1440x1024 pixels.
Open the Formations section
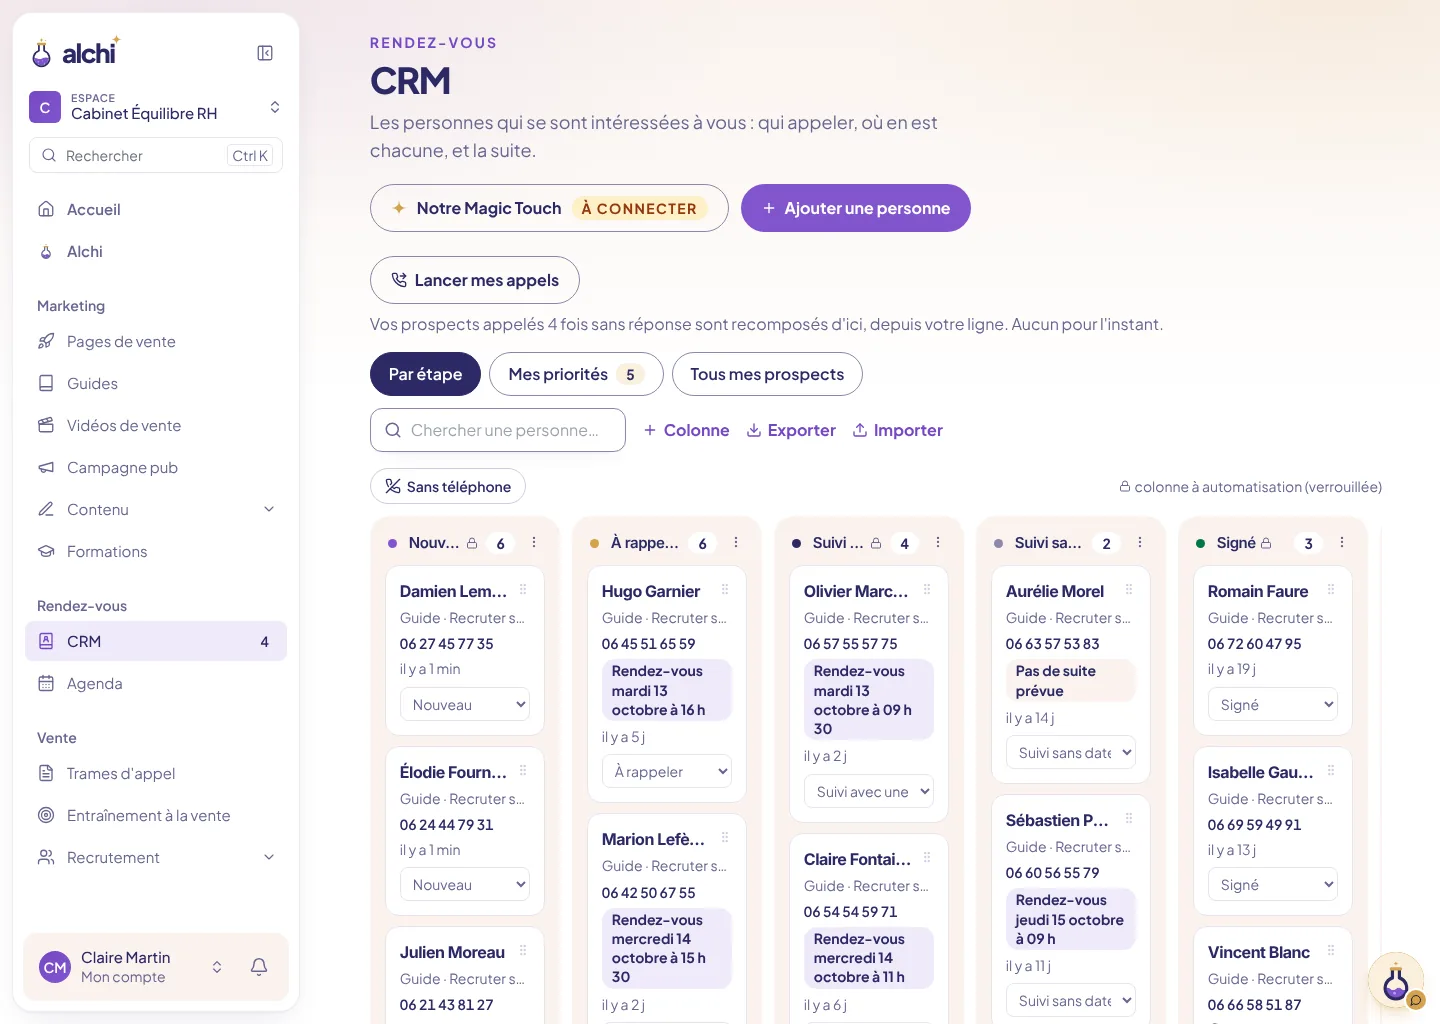(x=156, y=552)
